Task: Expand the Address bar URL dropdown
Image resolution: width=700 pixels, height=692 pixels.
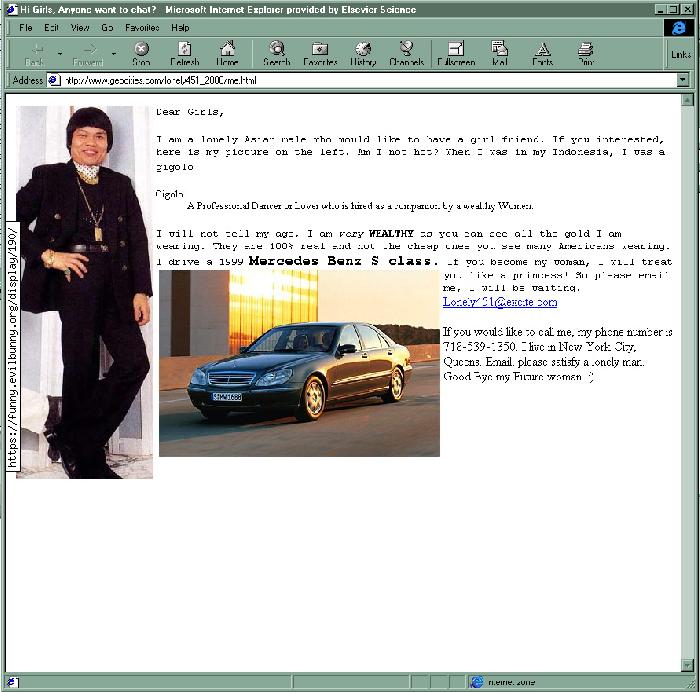Action: pos(683,80)
